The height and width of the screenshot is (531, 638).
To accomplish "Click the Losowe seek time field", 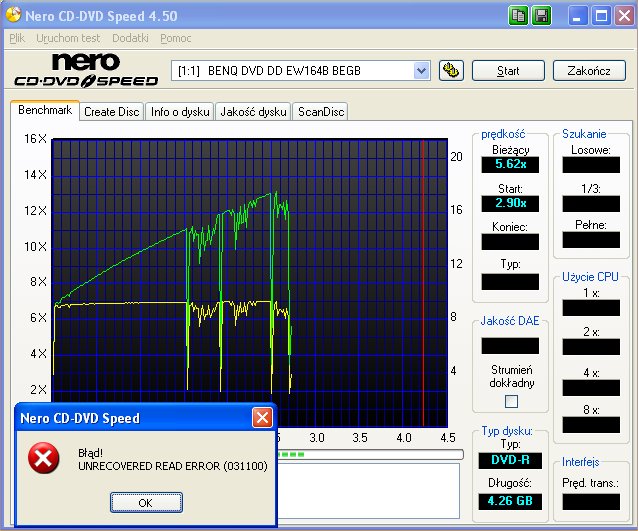I will [591, 165].
